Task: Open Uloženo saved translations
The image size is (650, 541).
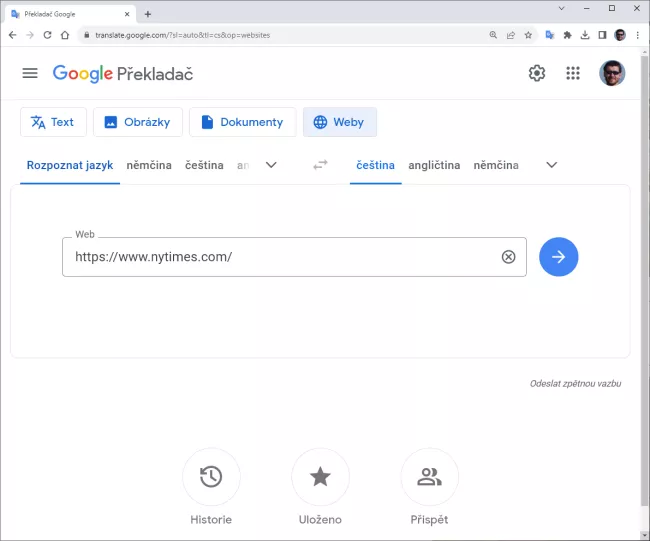Action: tap(320, 477)
